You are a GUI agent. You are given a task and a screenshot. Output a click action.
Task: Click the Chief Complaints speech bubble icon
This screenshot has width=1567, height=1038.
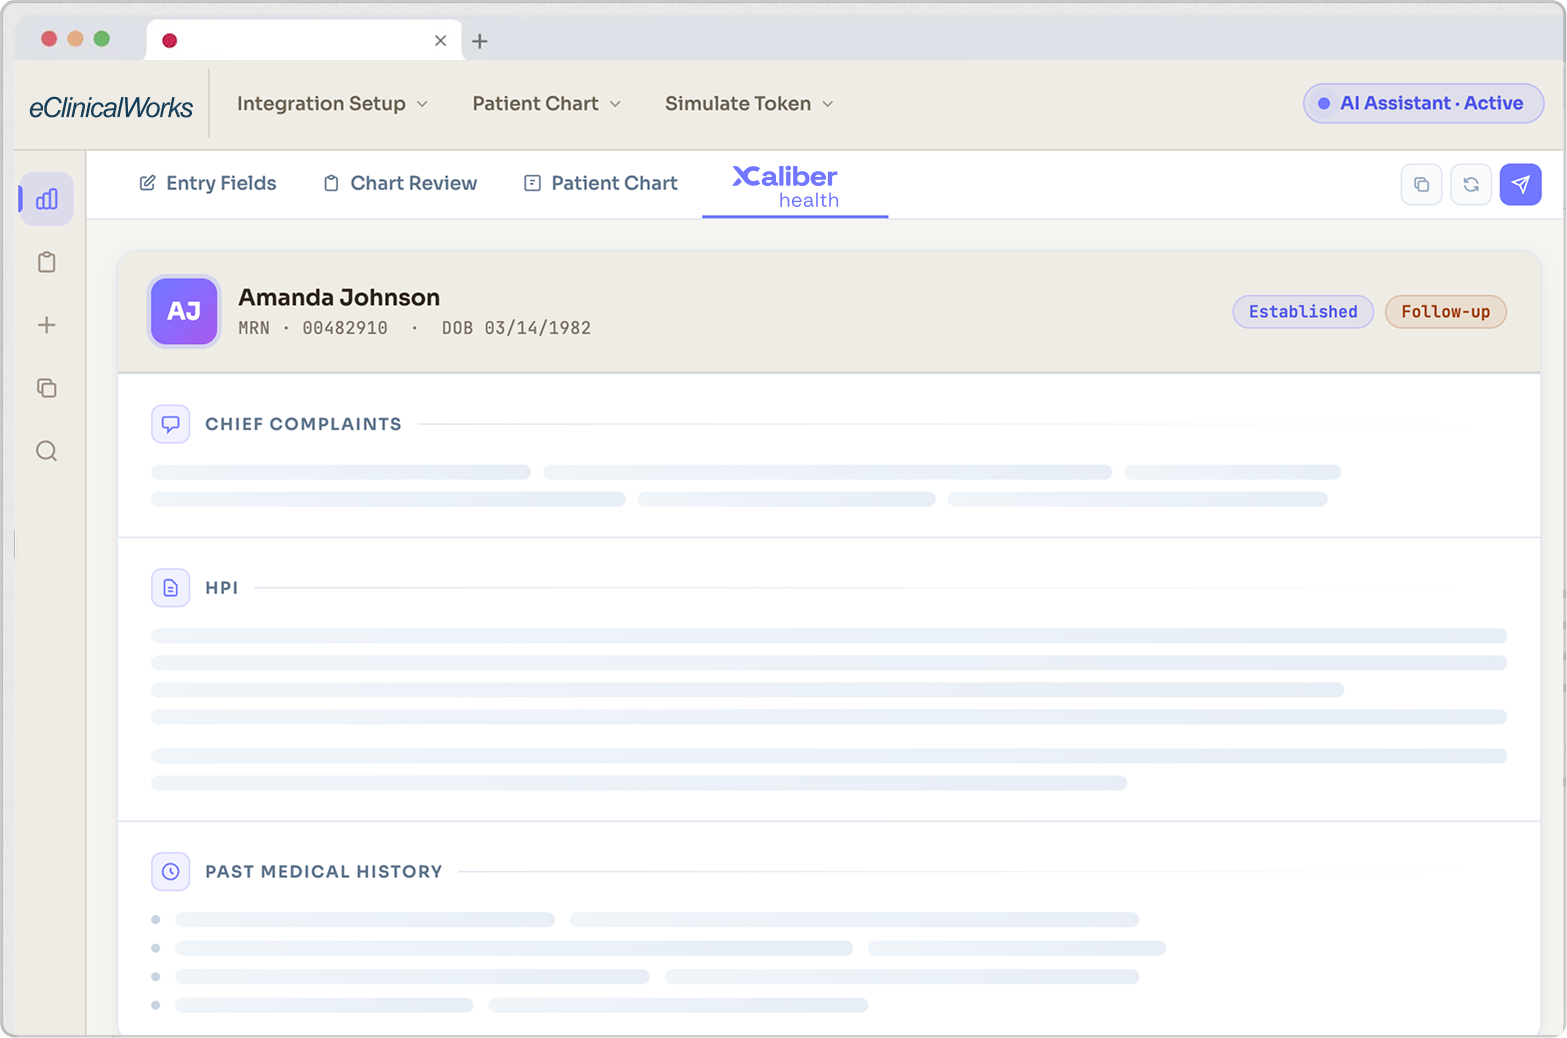tap(171, 424)
